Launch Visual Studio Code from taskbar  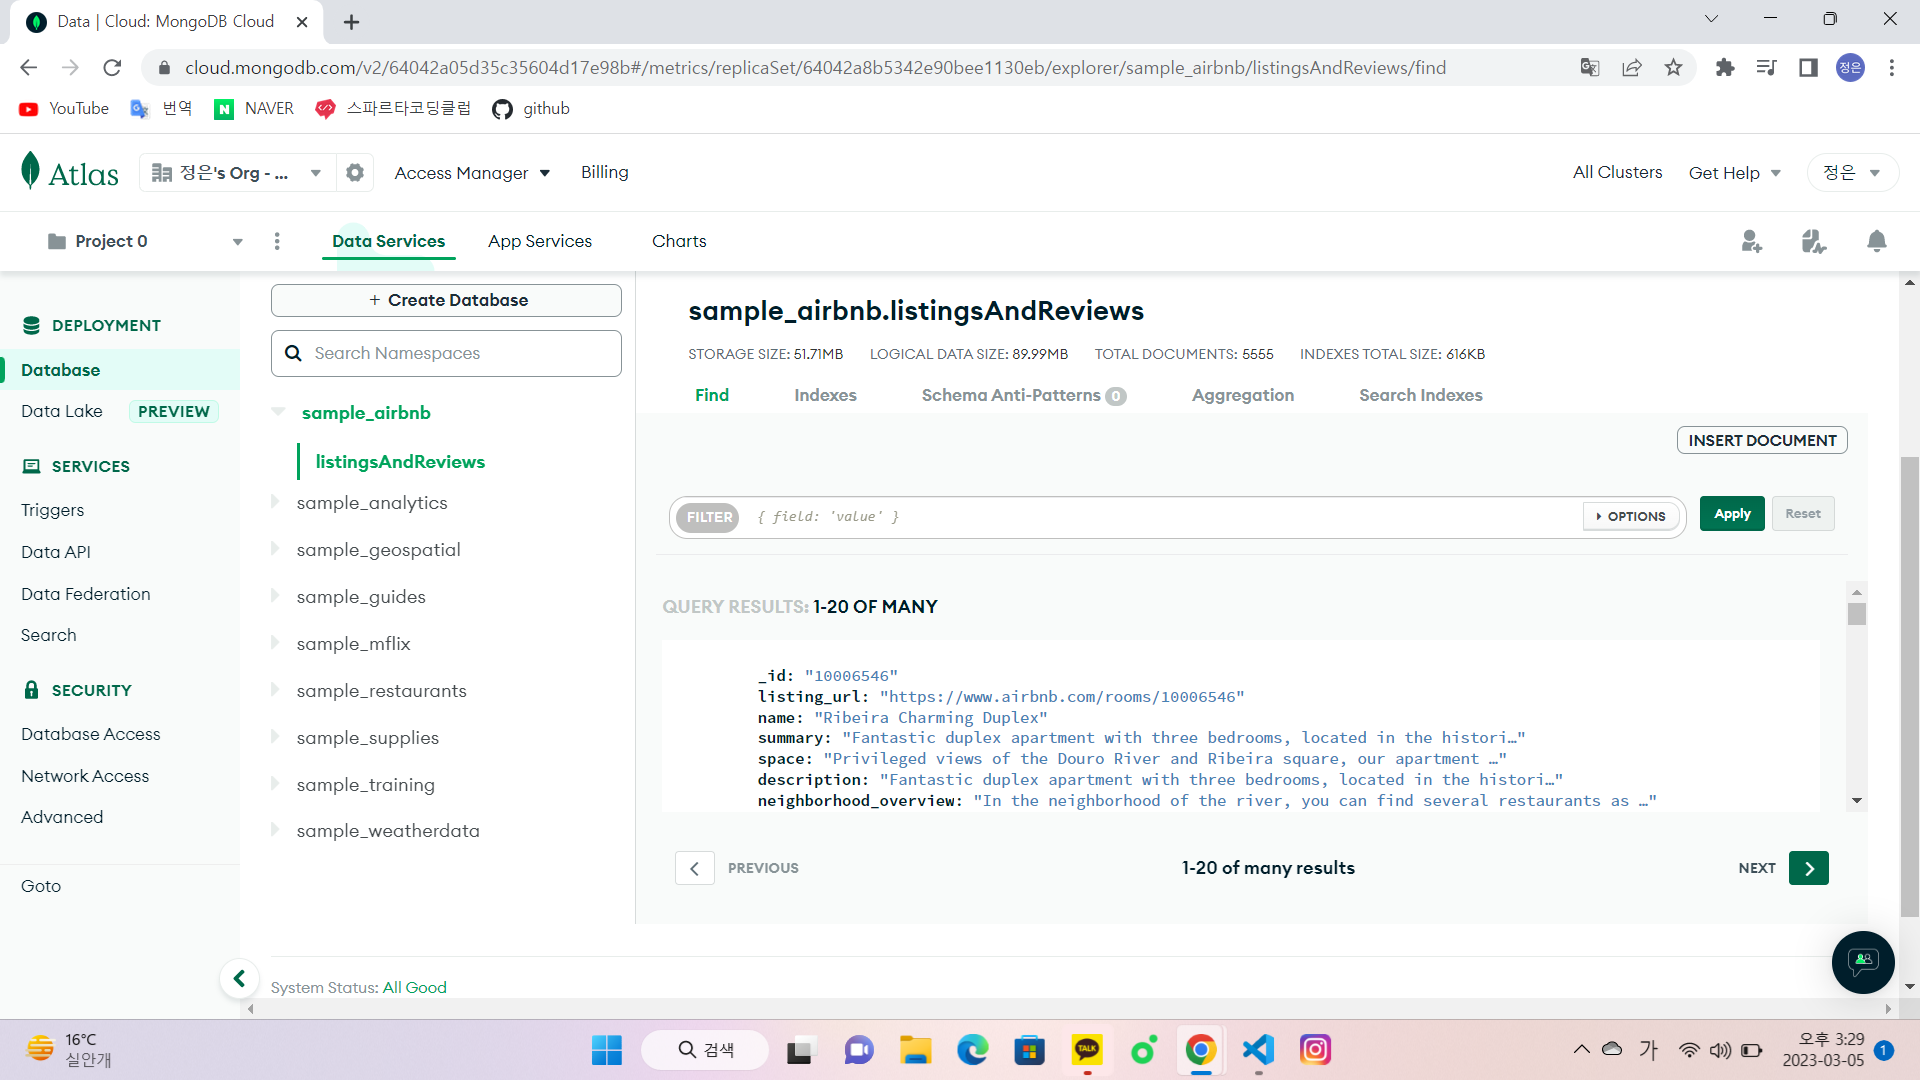1258,1050
